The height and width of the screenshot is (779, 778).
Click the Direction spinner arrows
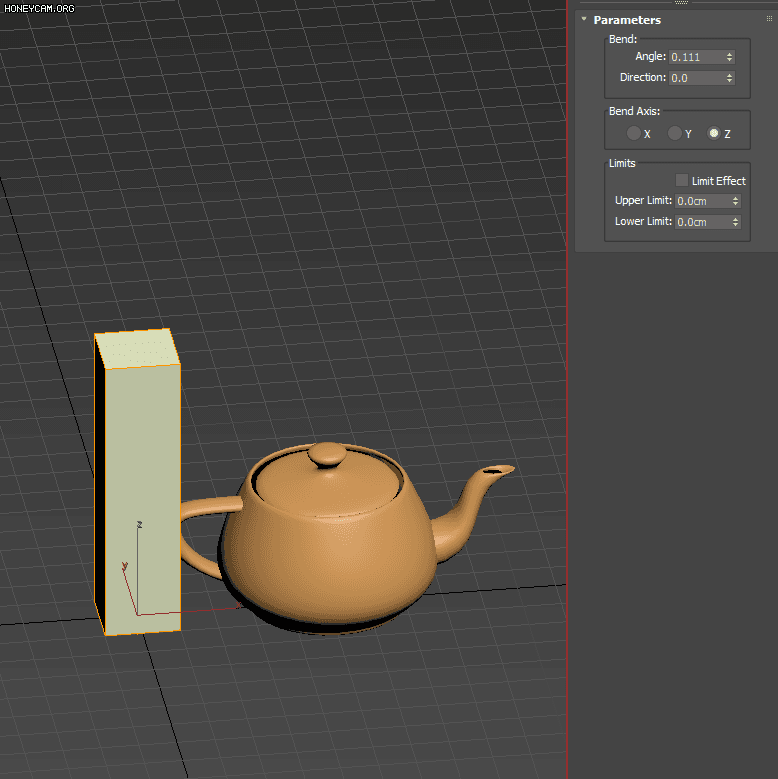729,78
